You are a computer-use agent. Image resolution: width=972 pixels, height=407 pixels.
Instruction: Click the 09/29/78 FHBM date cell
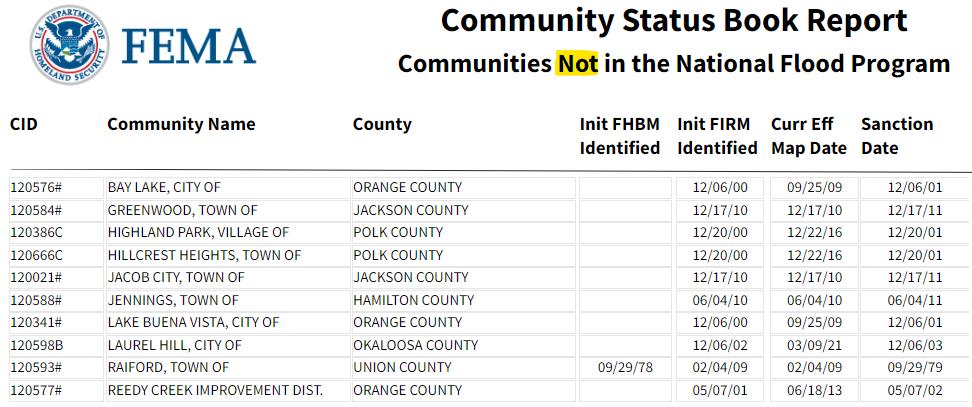tap(628, 367)
